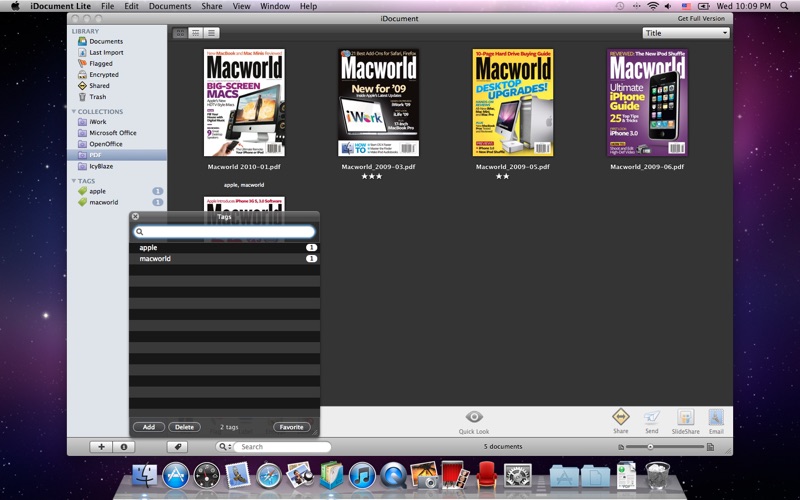
Task: Collapse the COLLECTIONS section
Action: click(x=74, y=111)
